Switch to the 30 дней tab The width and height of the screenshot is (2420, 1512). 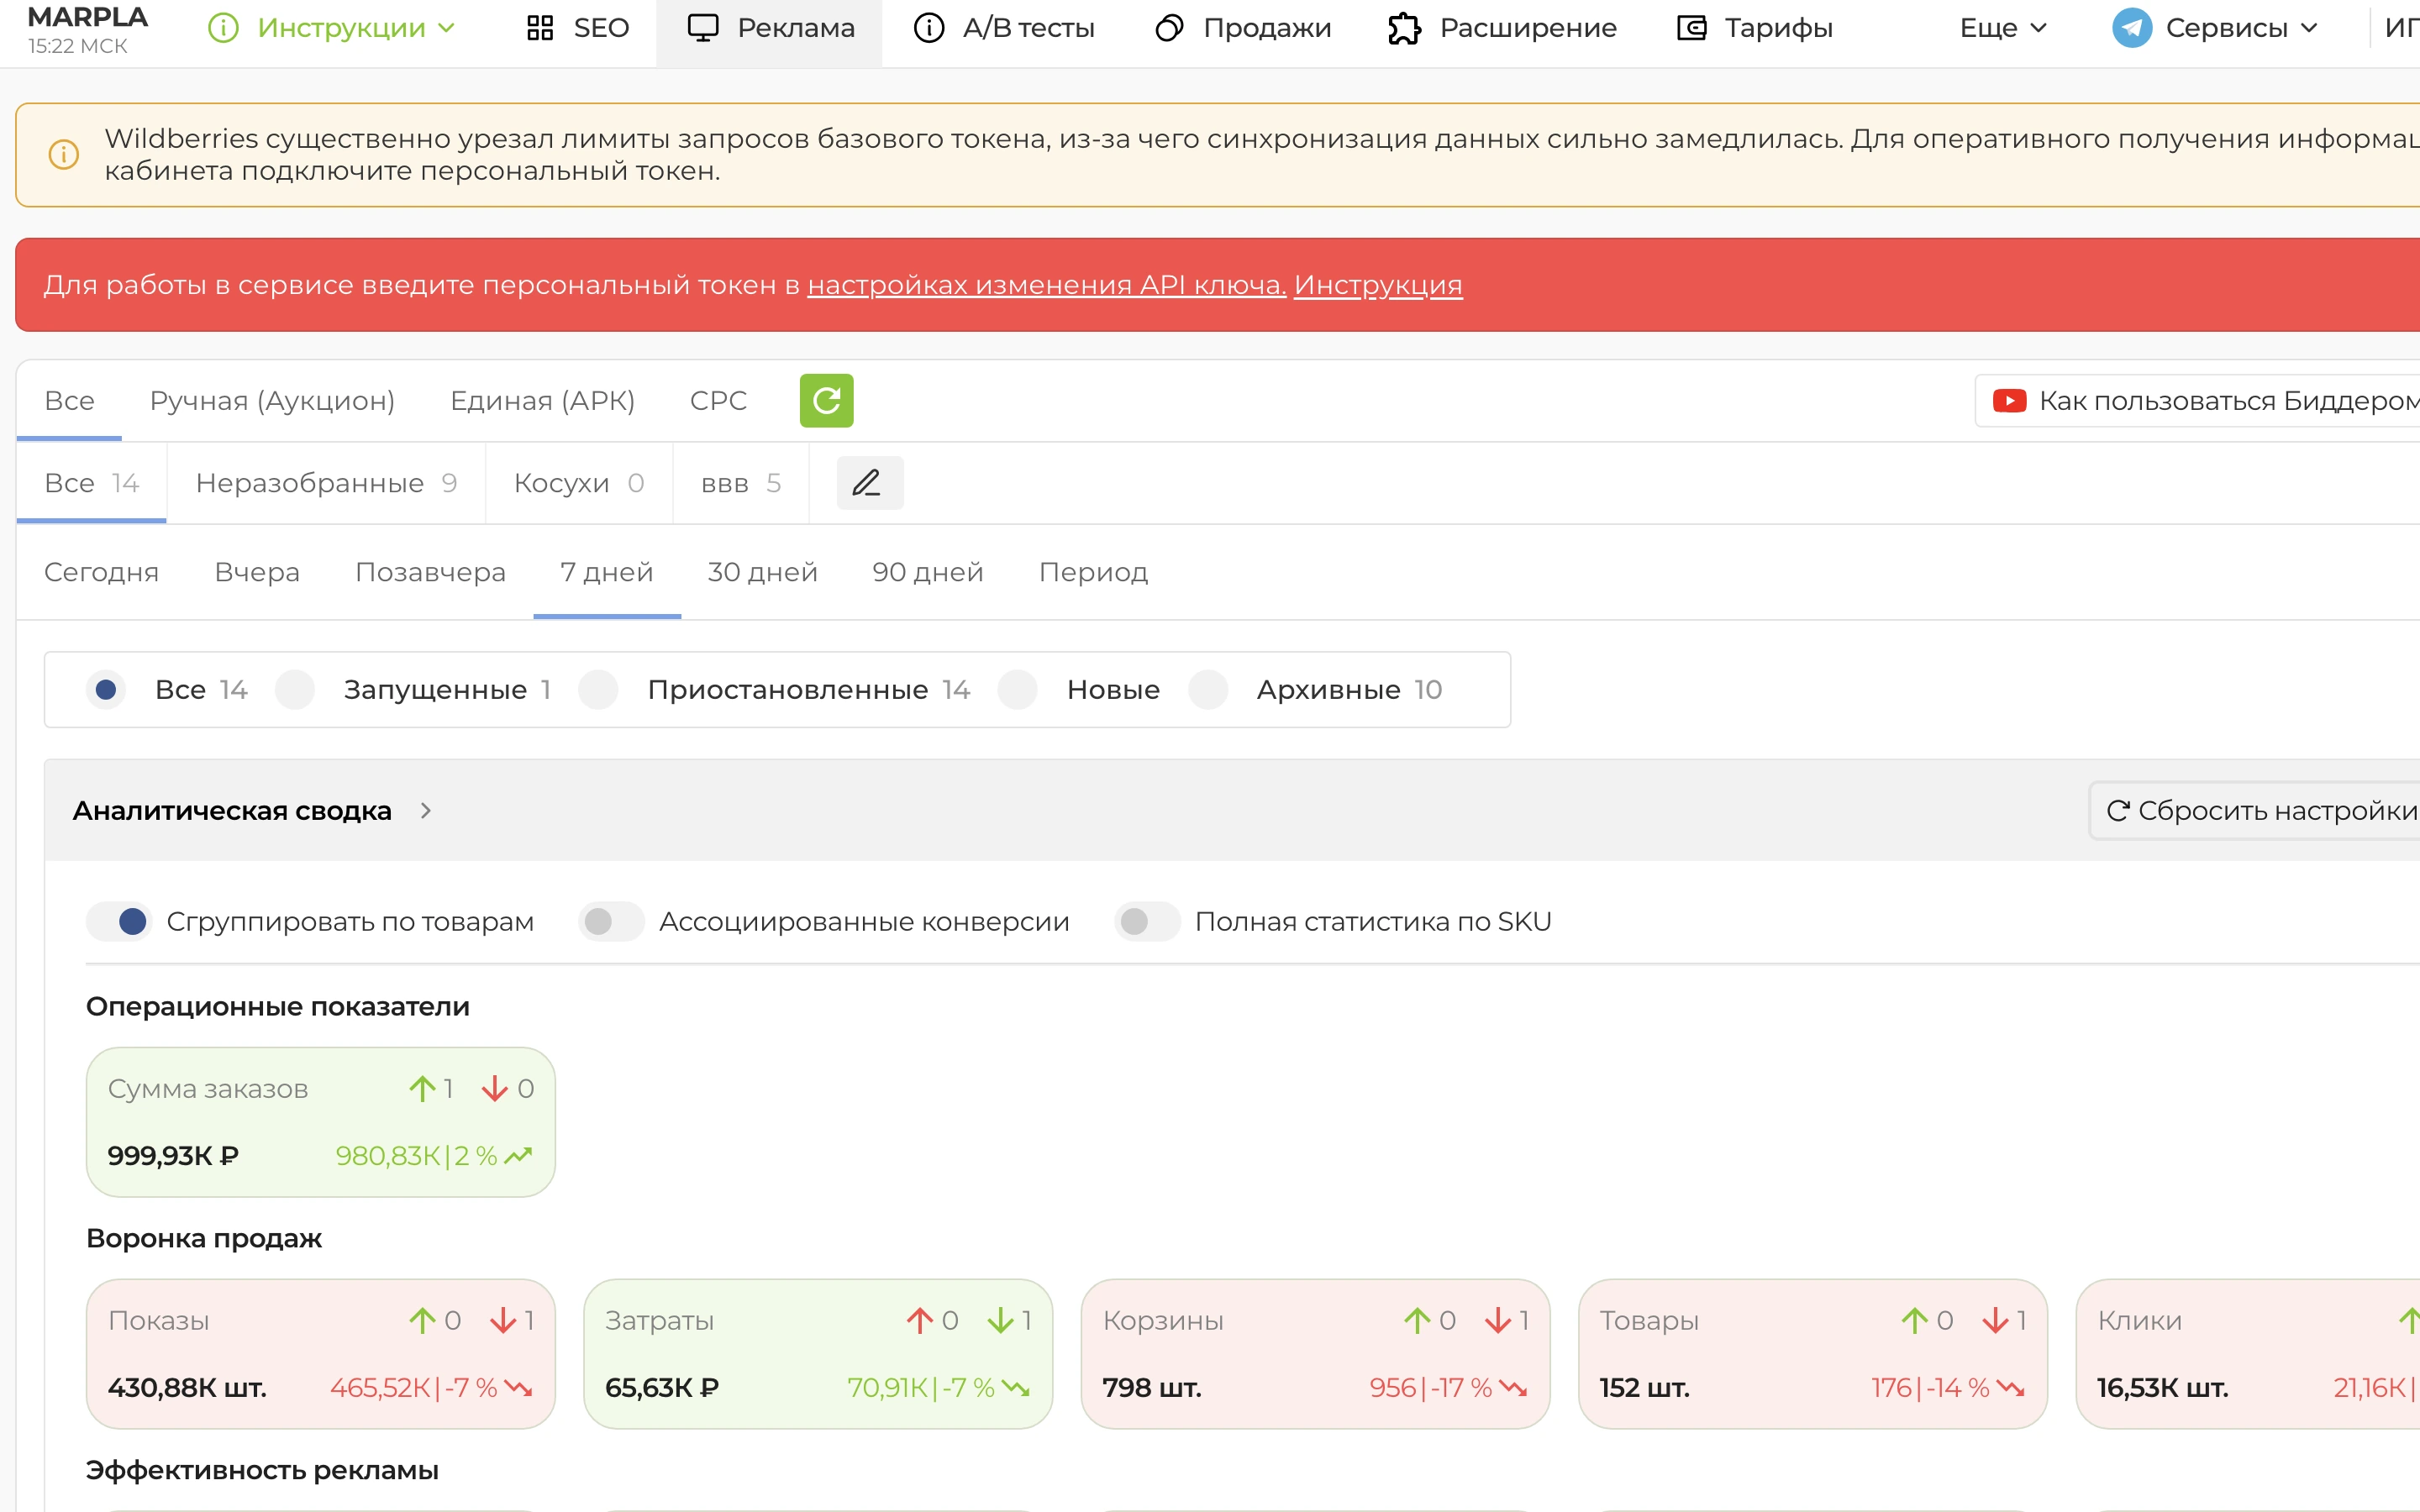click(762, 572)
